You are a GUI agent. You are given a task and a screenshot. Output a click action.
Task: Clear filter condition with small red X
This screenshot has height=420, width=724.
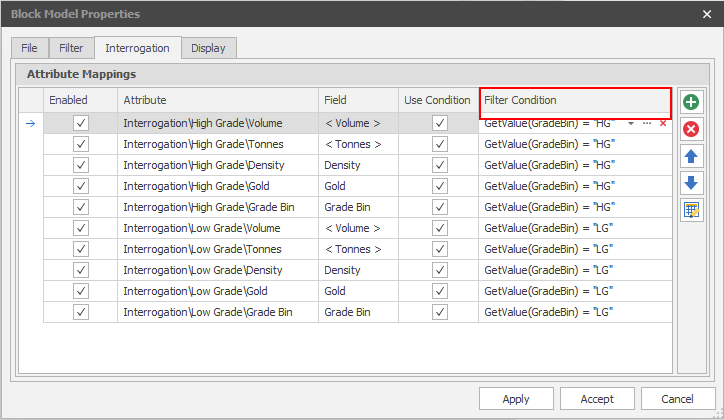(x=662, y=123)
